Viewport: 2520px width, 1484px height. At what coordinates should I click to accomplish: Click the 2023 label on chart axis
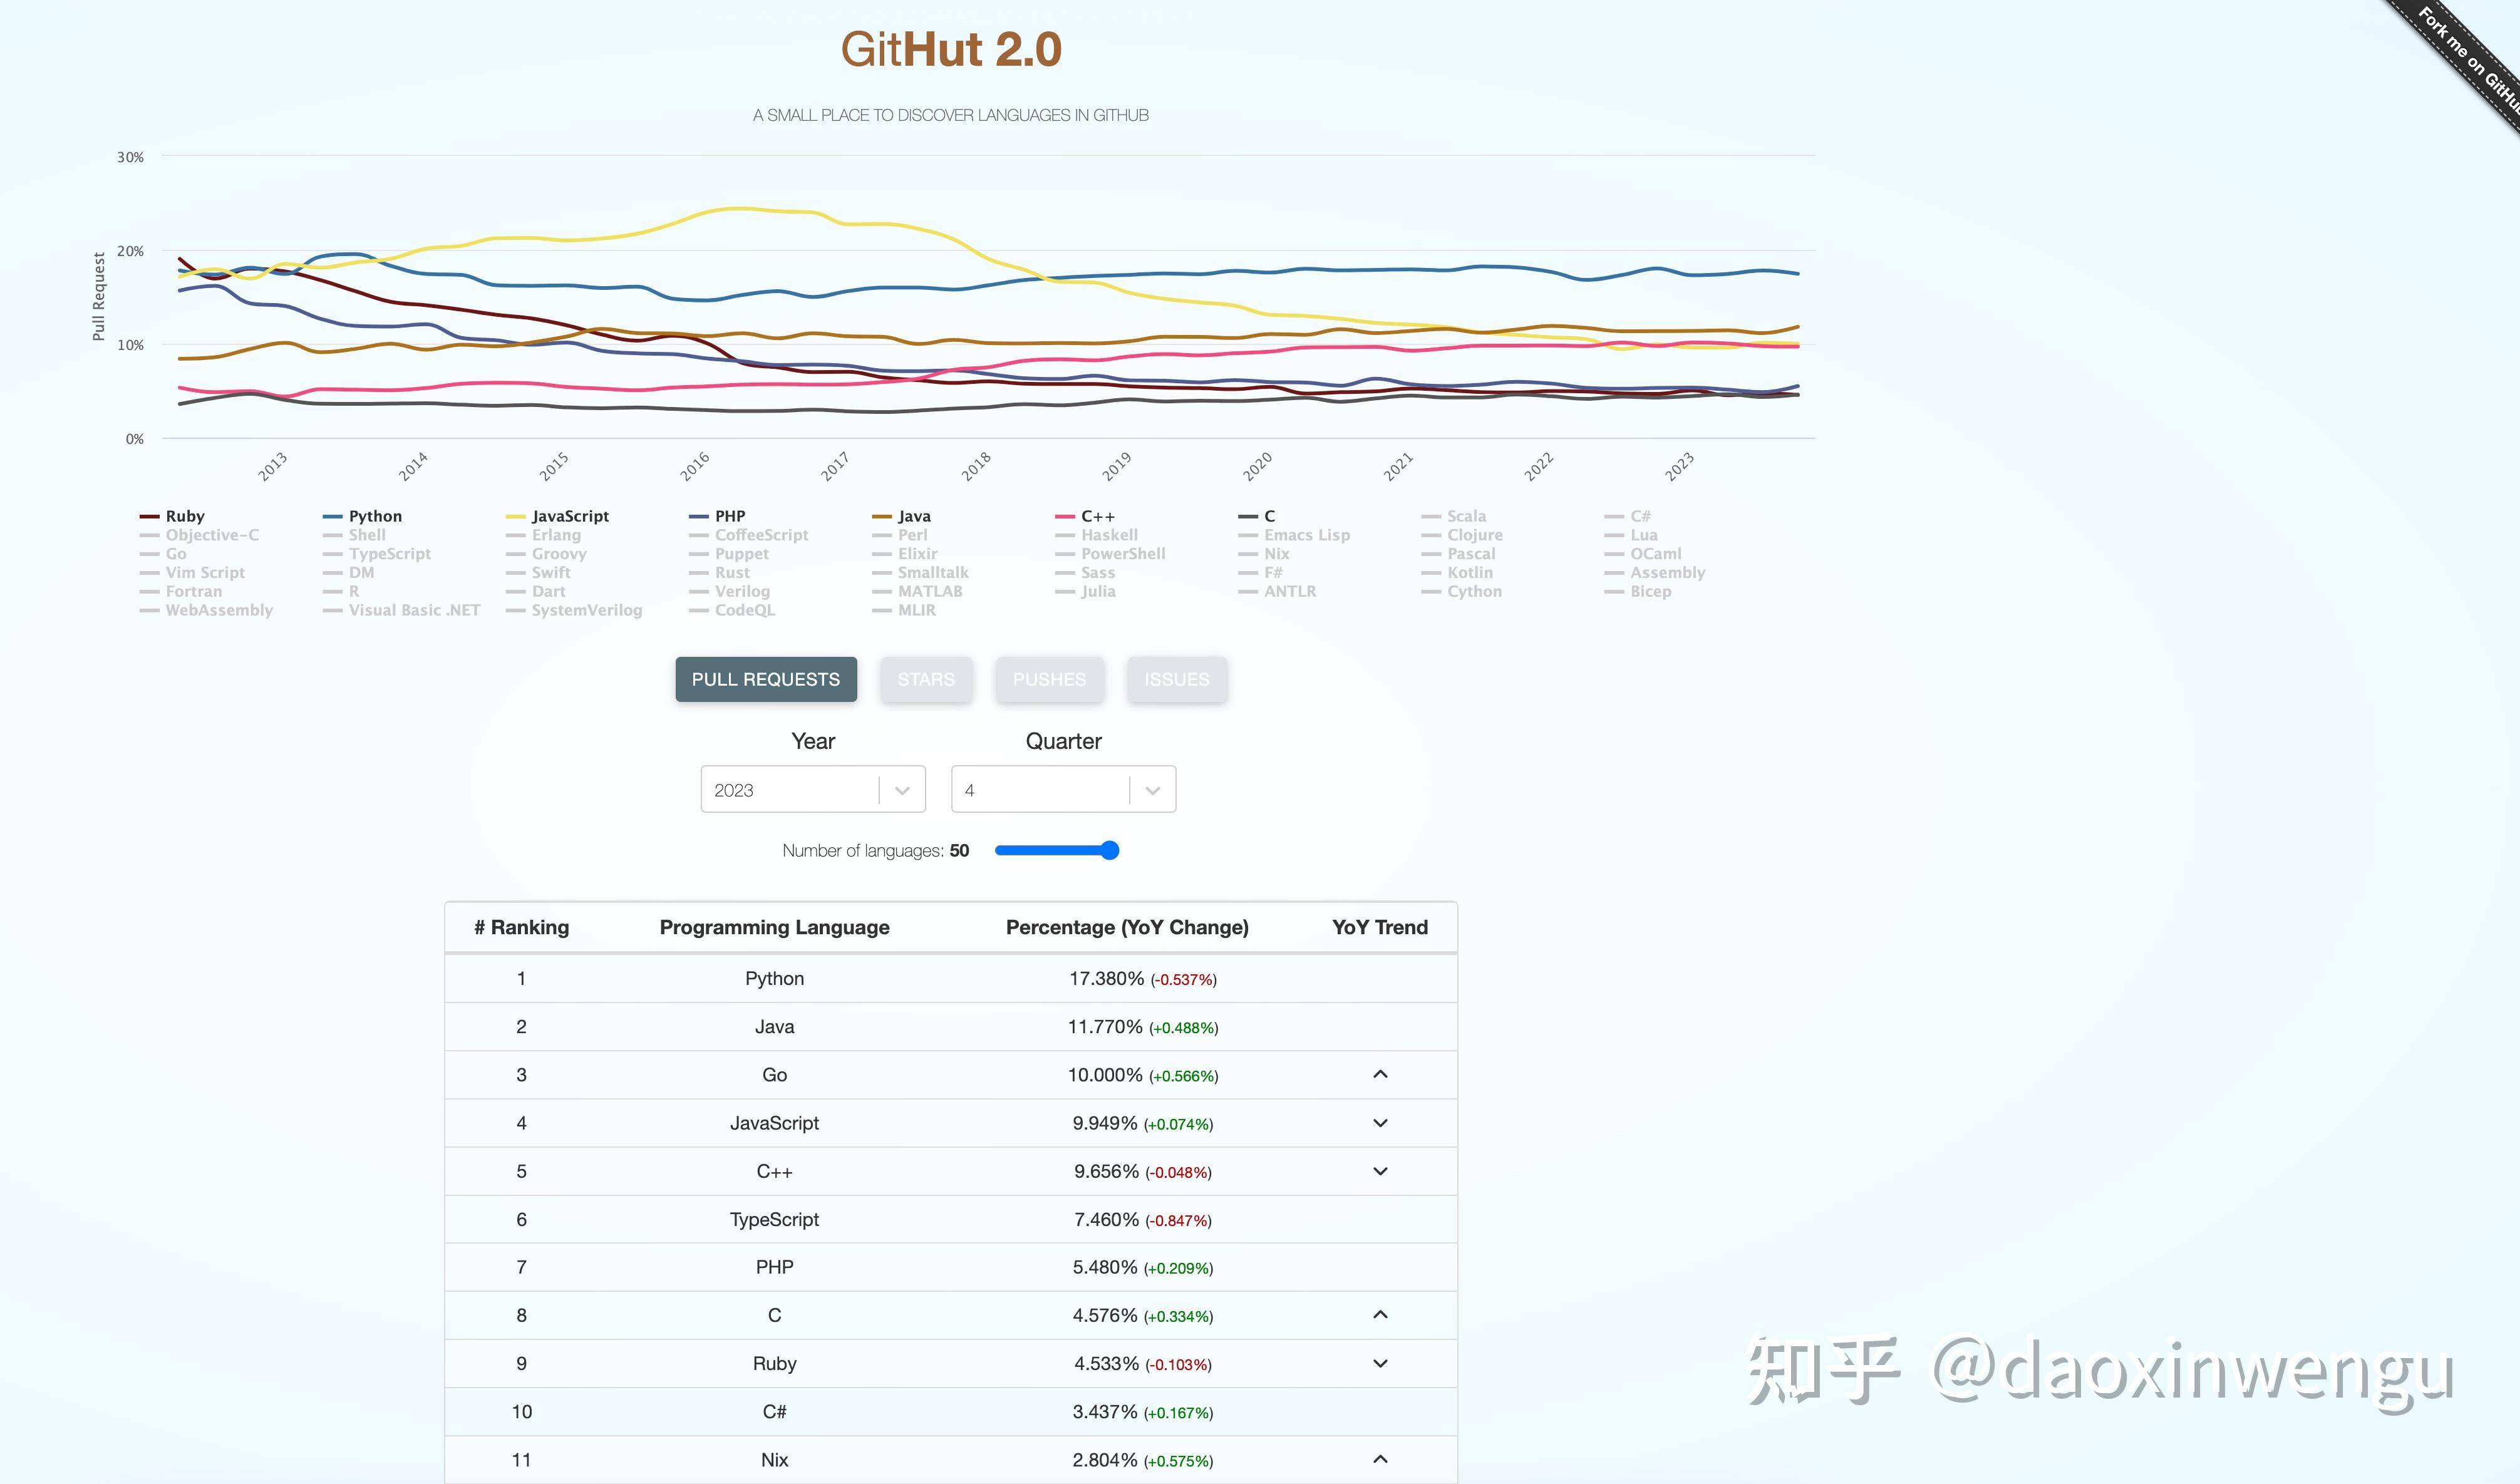1680,466
